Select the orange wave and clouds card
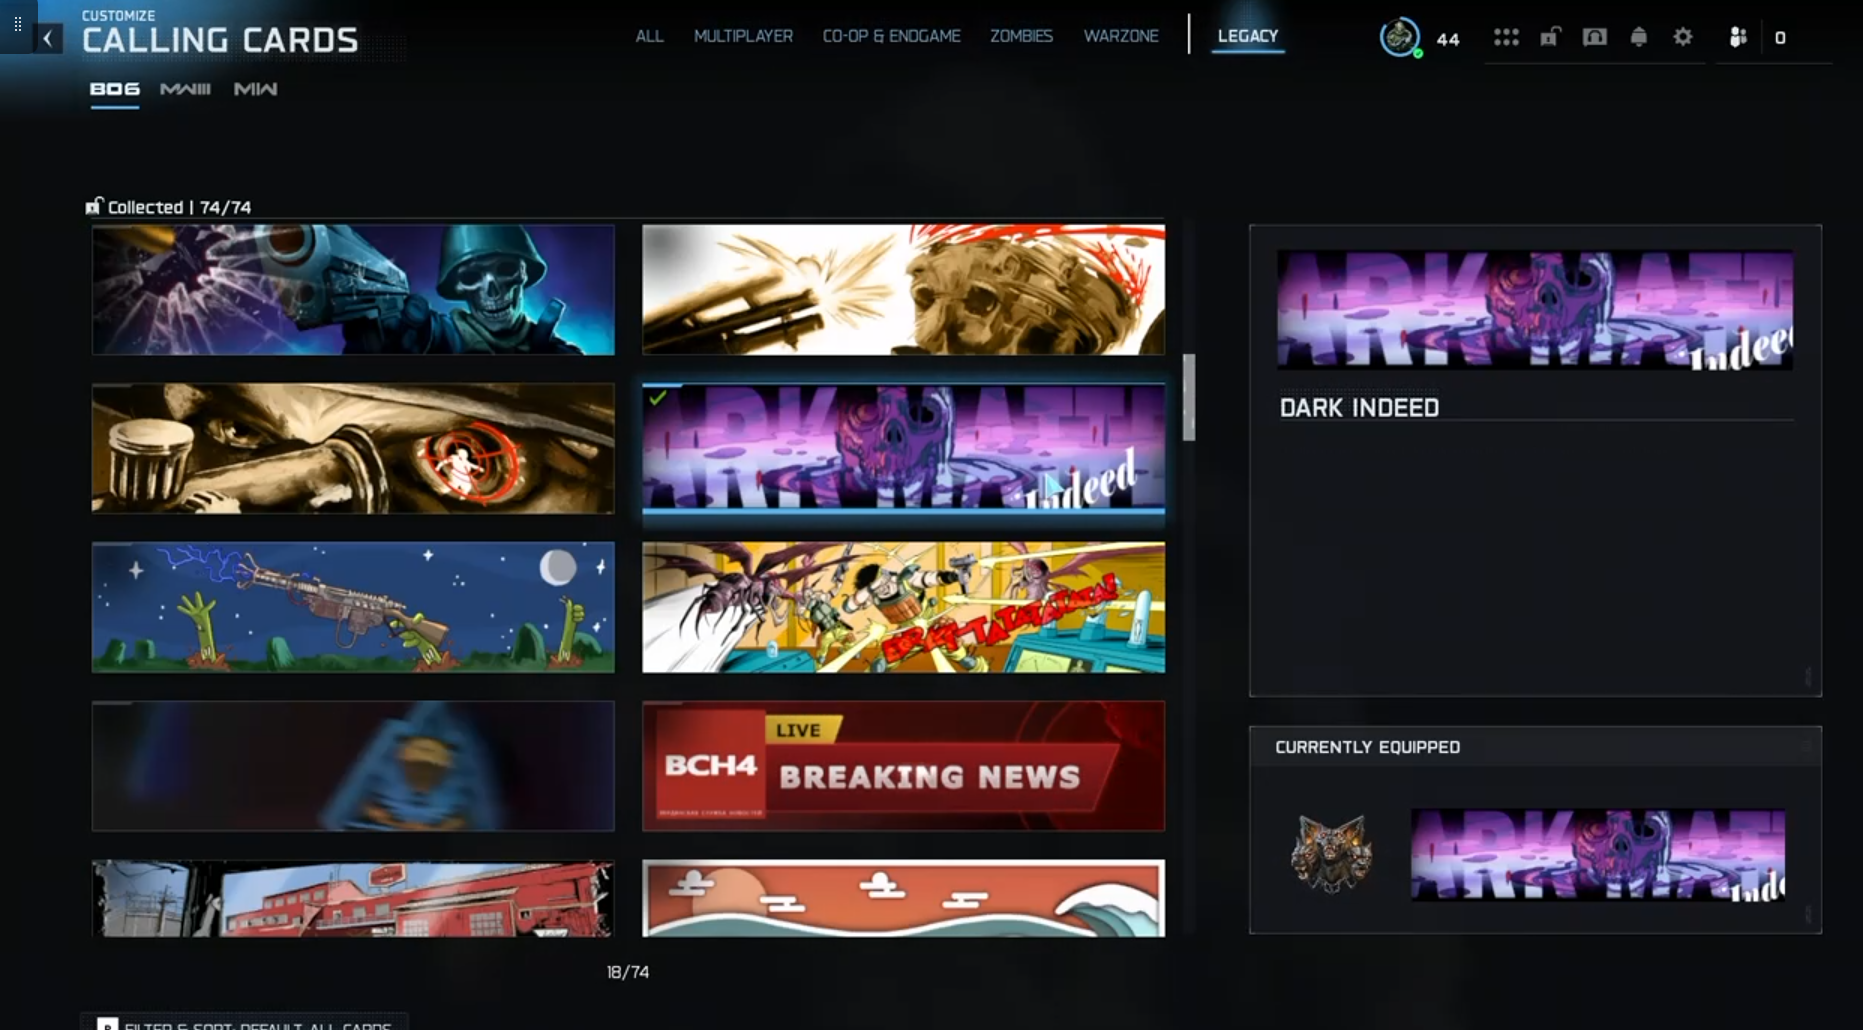The width and height of the screenshot is (1863, 1030). pyautogui.click(x=903, y=898)
